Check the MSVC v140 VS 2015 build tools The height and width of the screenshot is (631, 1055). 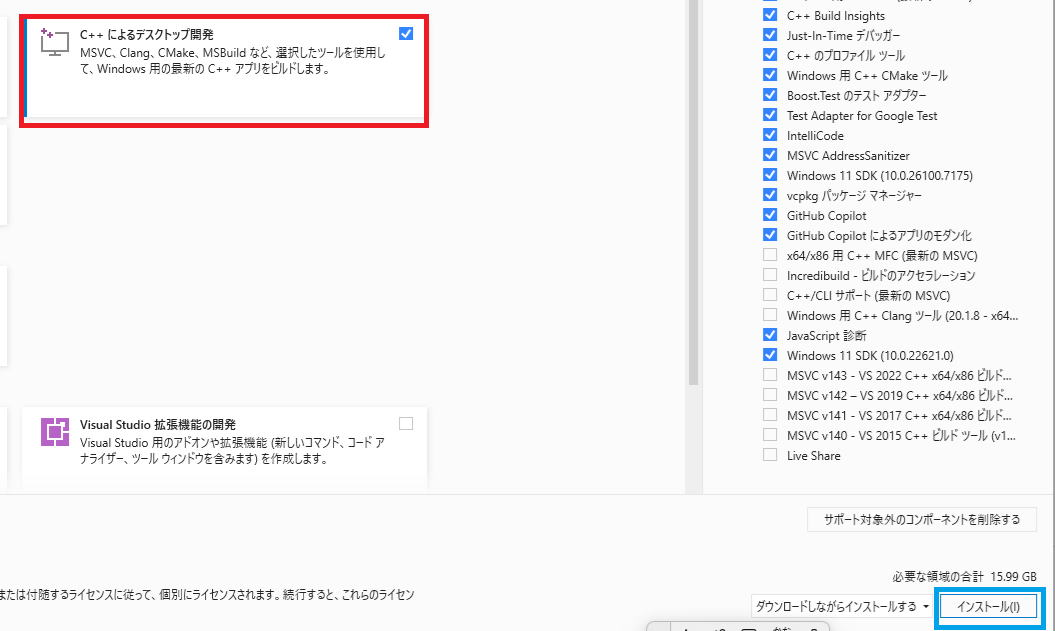point(770,435)
